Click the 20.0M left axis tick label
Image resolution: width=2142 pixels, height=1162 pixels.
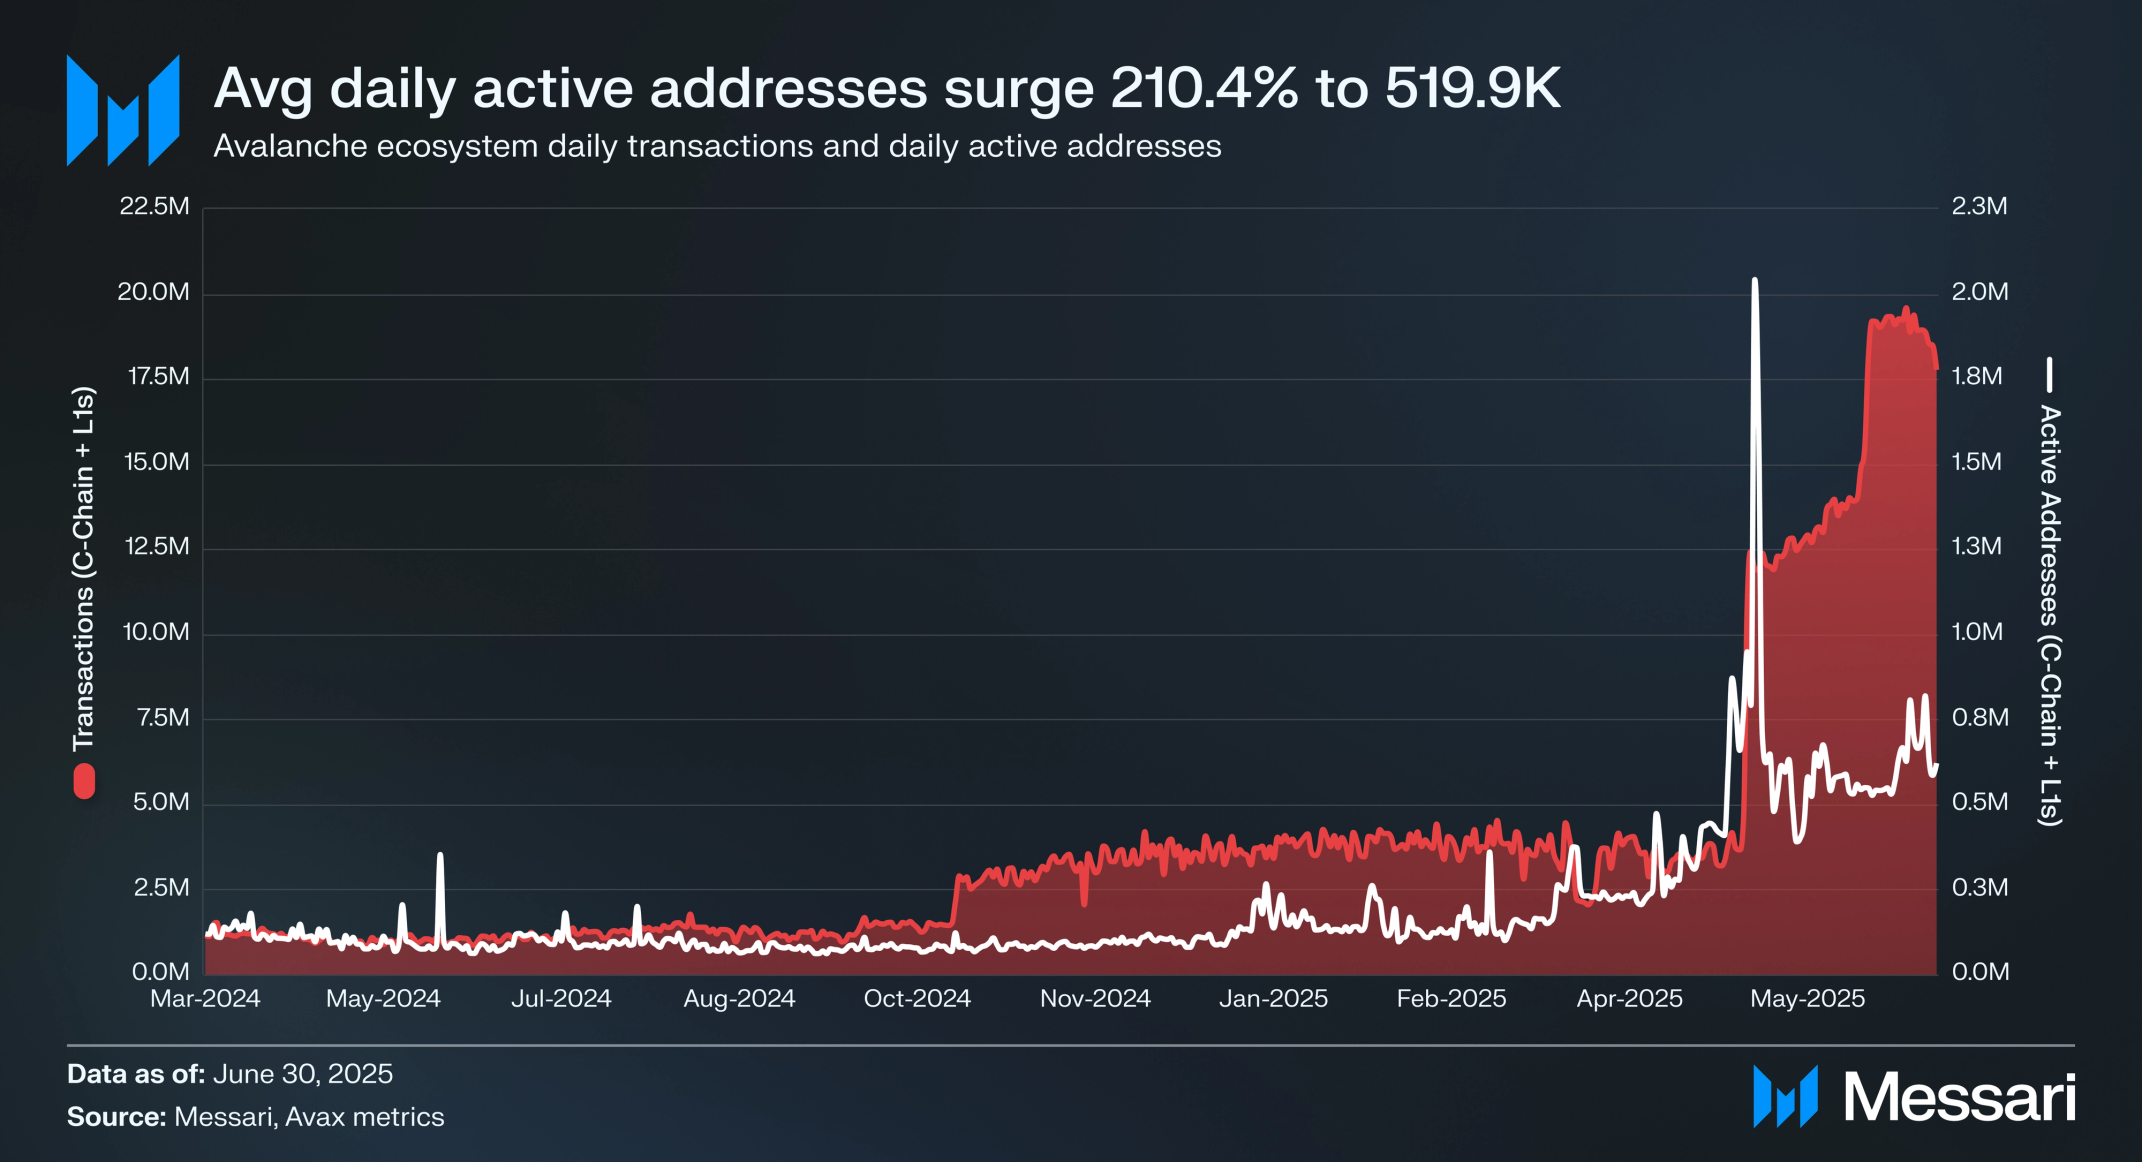[x=153, y=291]
